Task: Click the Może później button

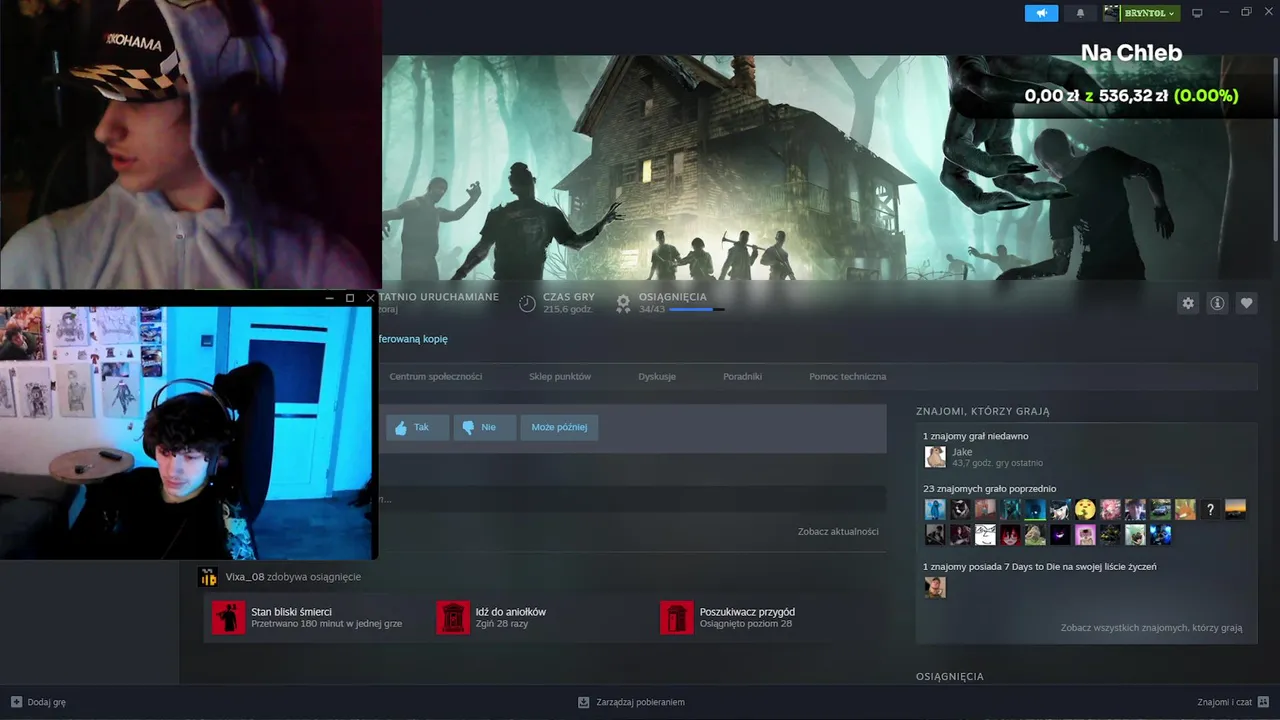Action: (x=559, y=427)
